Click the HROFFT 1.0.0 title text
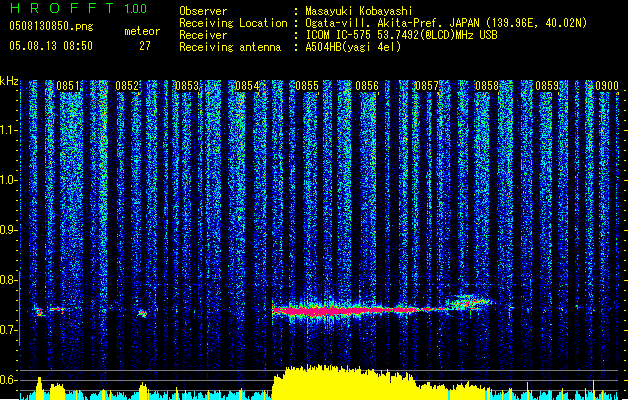 click(x=78, y=8)
